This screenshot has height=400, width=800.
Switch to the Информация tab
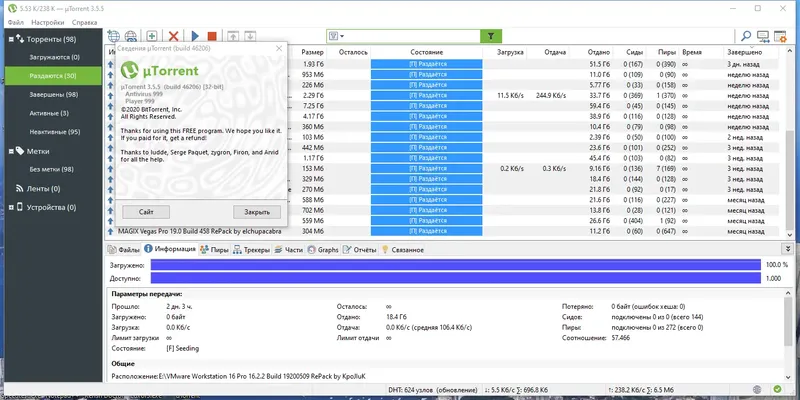[170, 249]
